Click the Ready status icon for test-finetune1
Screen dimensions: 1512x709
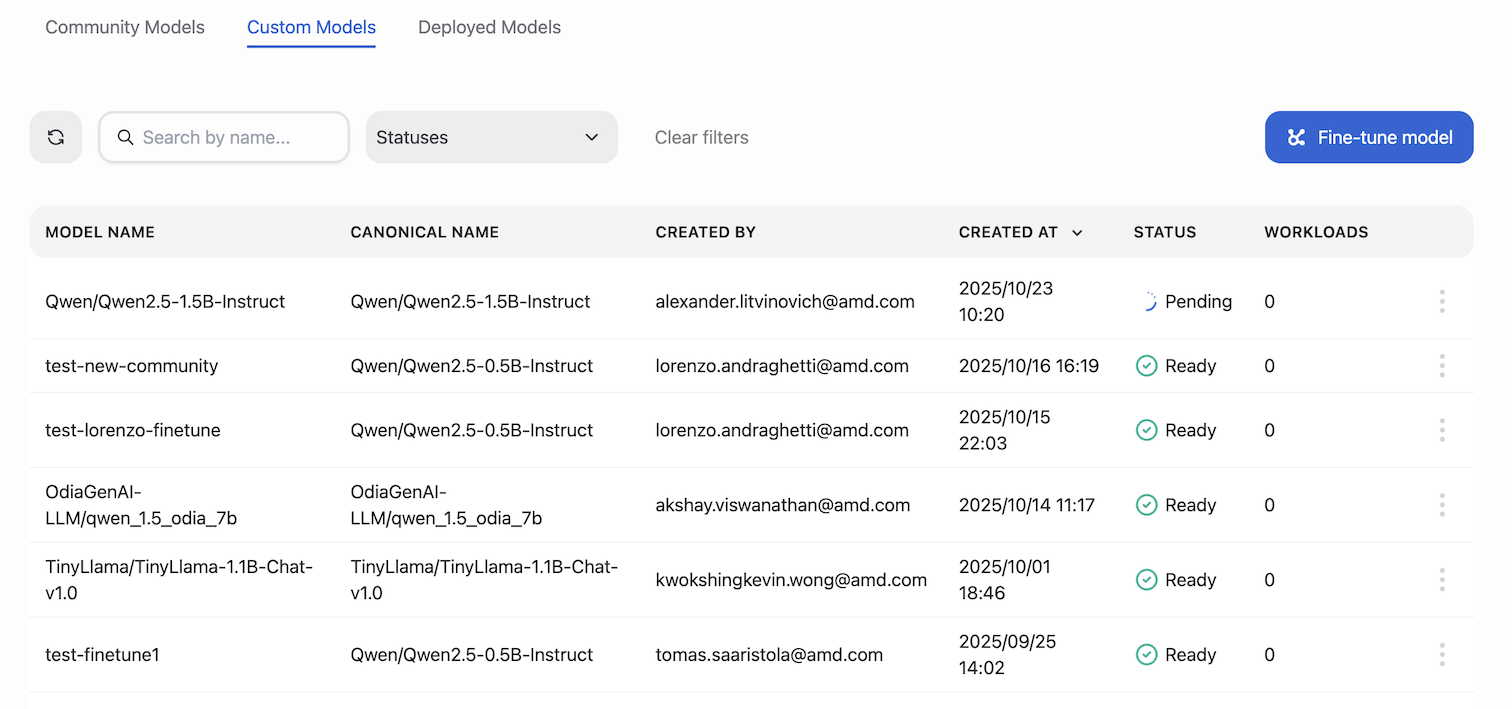click(1146, 654)
